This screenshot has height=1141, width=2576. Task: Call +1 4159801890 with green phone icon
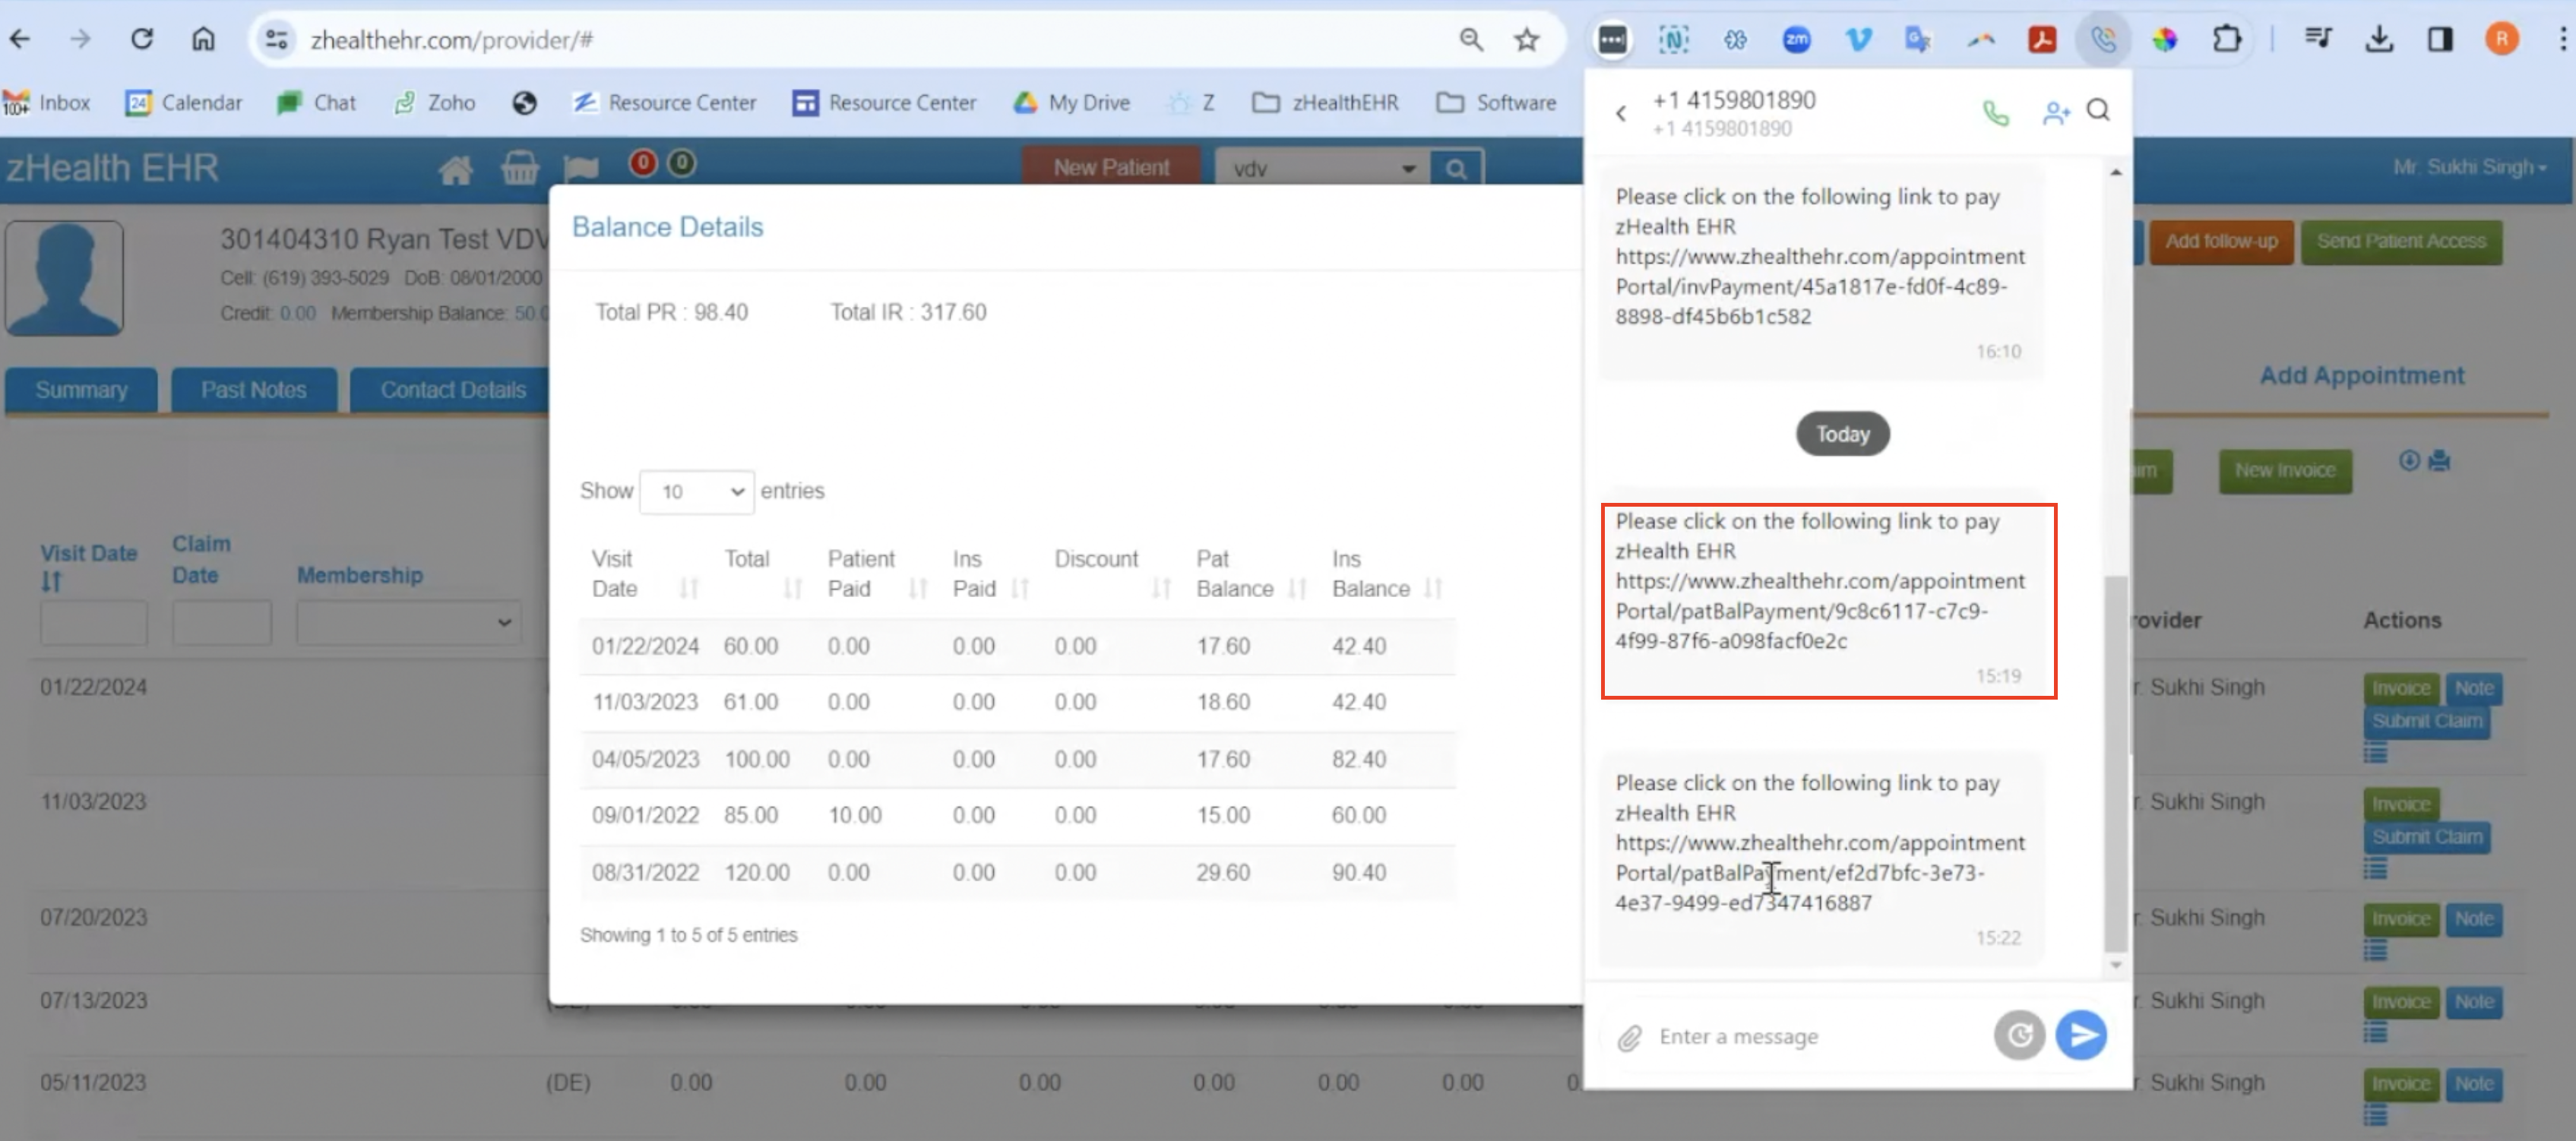tap(1995, 113)
